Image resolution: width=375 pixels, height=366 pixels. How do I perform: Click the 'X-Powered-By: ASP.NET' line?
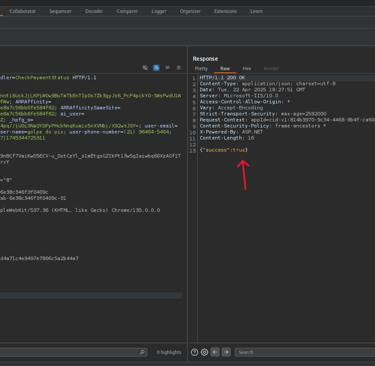coord(231,132)
